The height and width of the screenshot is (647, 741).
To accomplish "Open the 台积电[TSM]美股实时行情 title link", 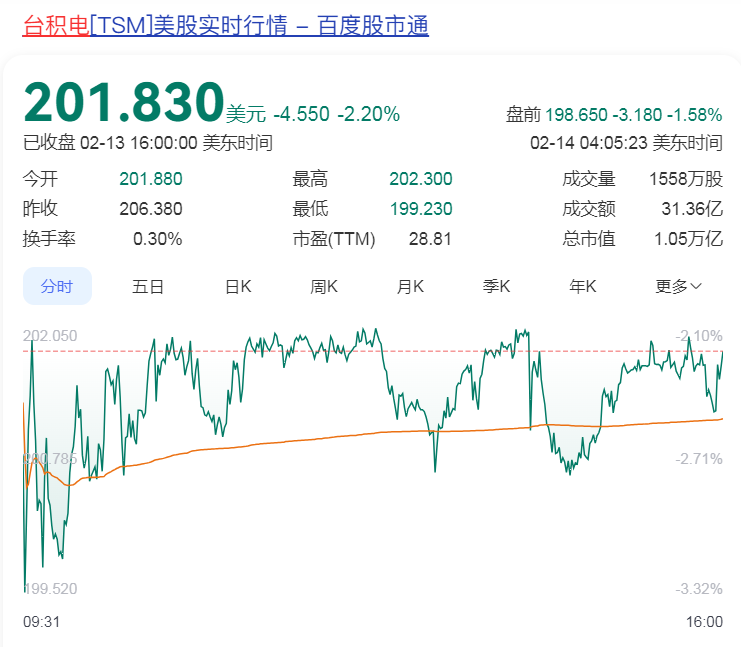I will [225, 26].
